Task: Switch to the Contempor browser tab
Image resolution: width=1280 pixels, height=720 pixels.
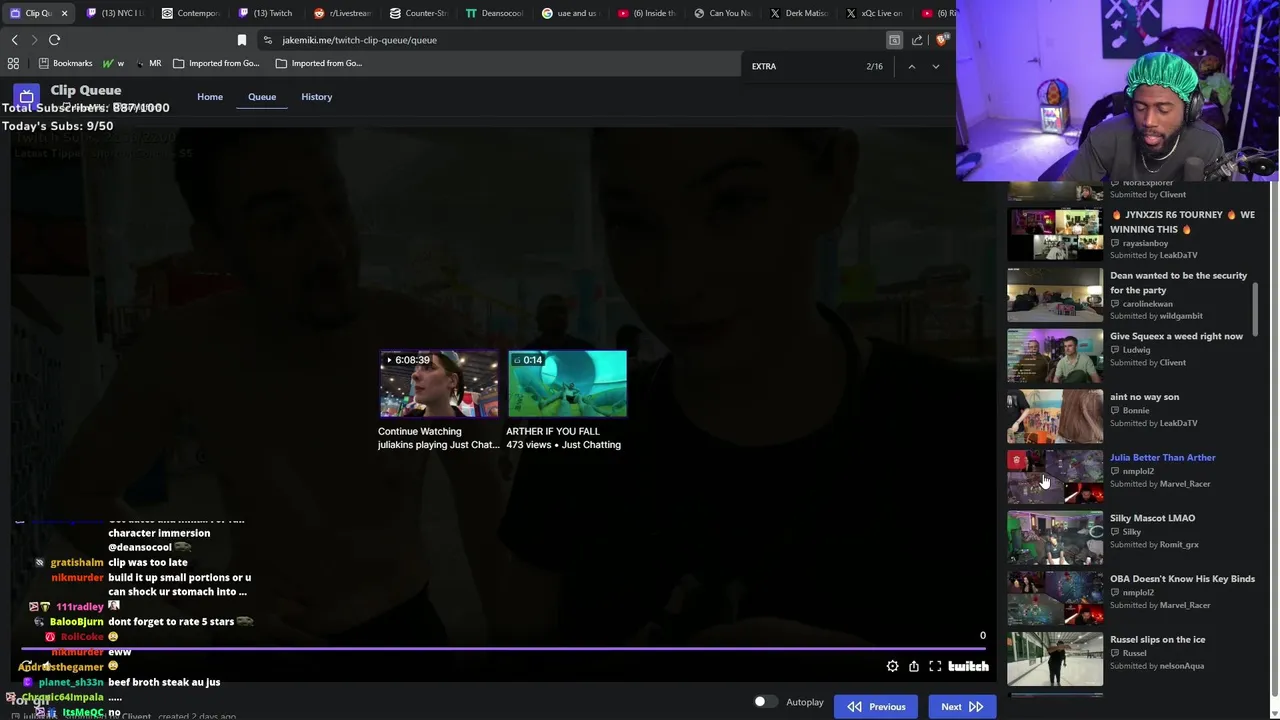Action: [190, 13]
